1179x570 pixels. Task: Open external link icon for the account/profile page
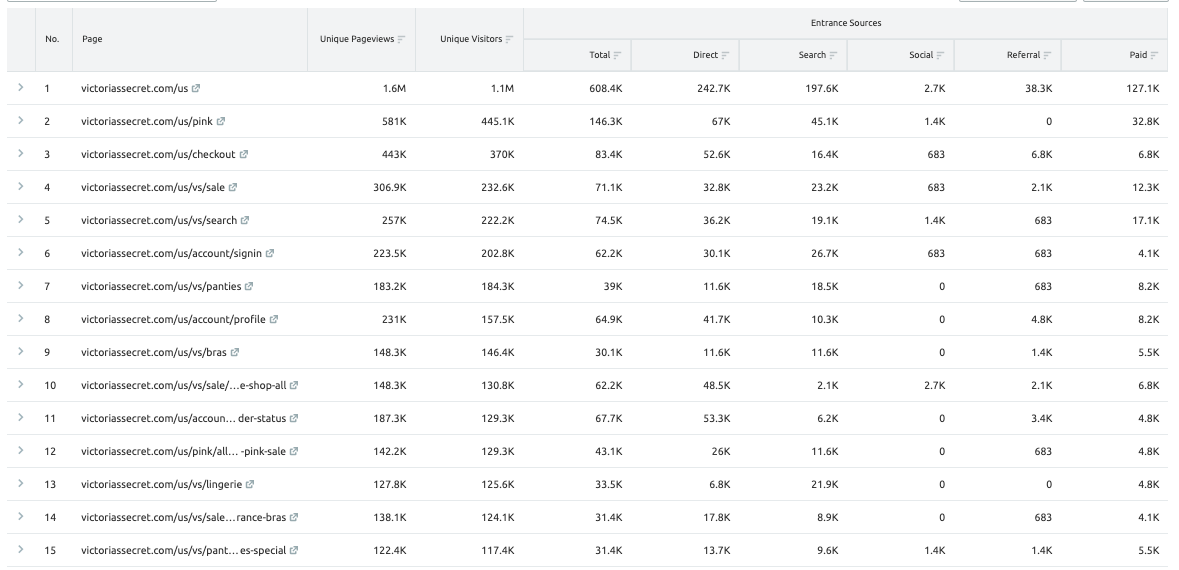click(x=274, y=320)
